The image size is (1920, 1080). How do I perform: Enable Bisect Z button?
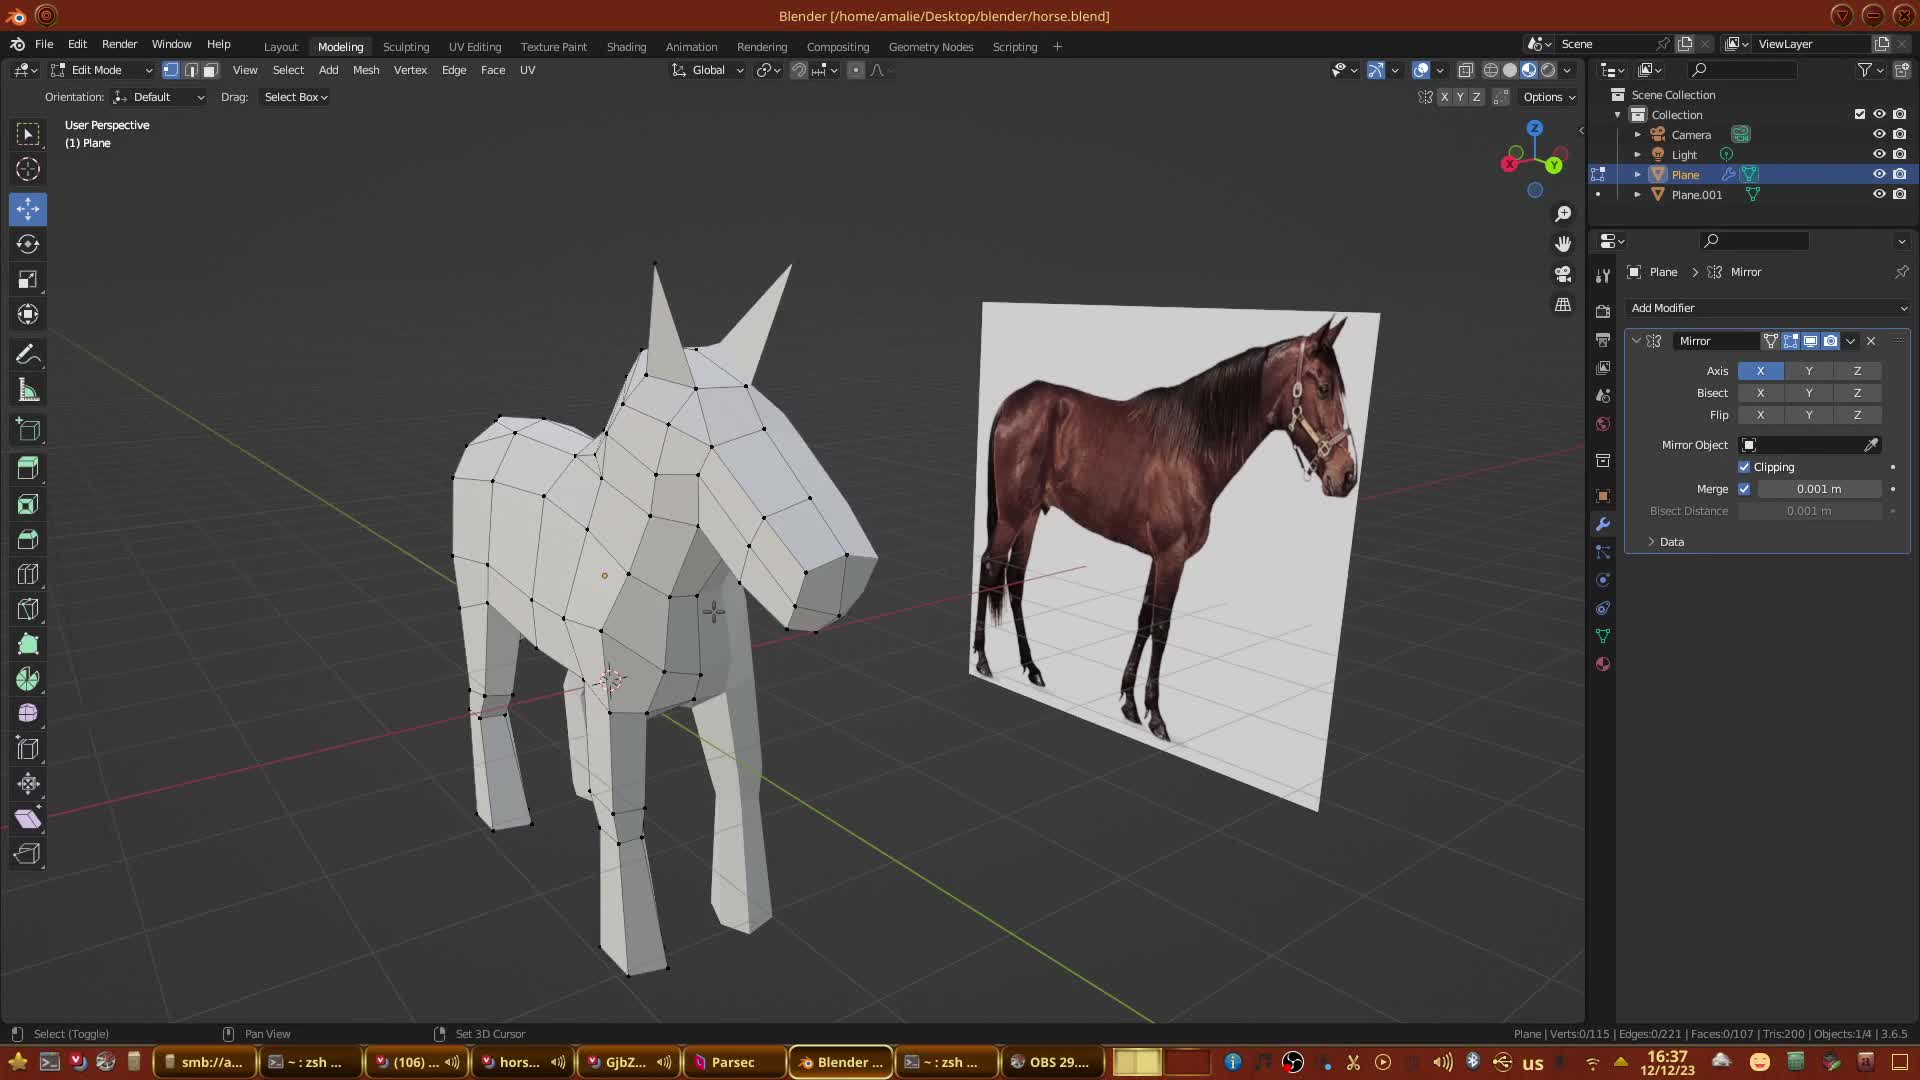pyautogui.click(x=1857, y=393)
